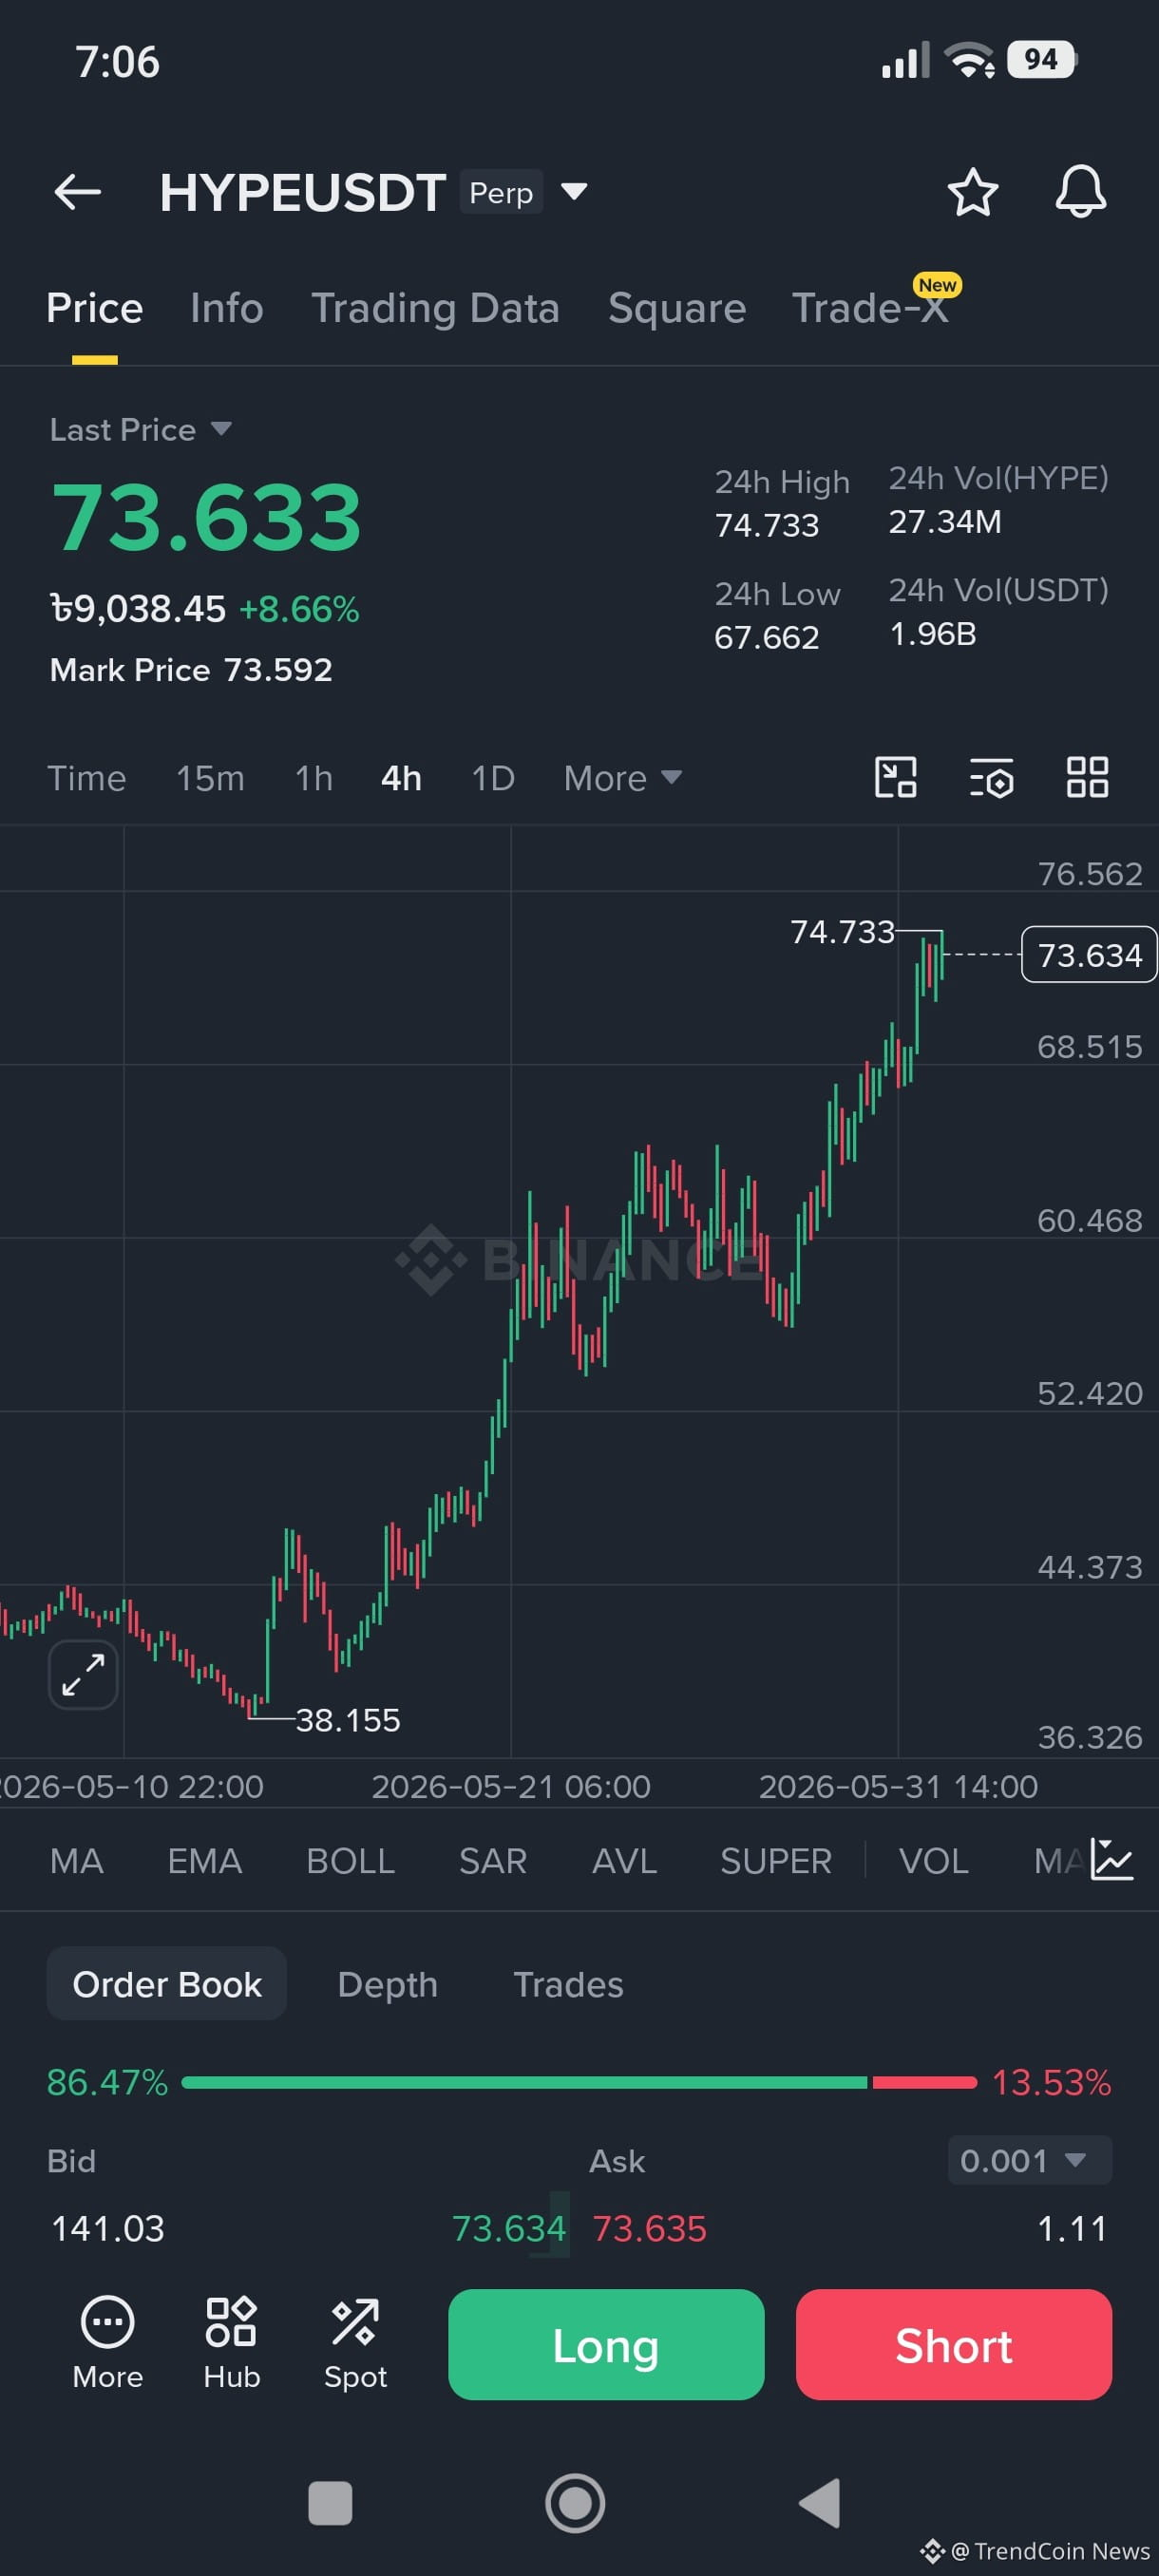Image resolution: width=1159 pixels, height=2576 pixels.
Task: Tap the back arrow icon
Action: click(x=77, y=192)
